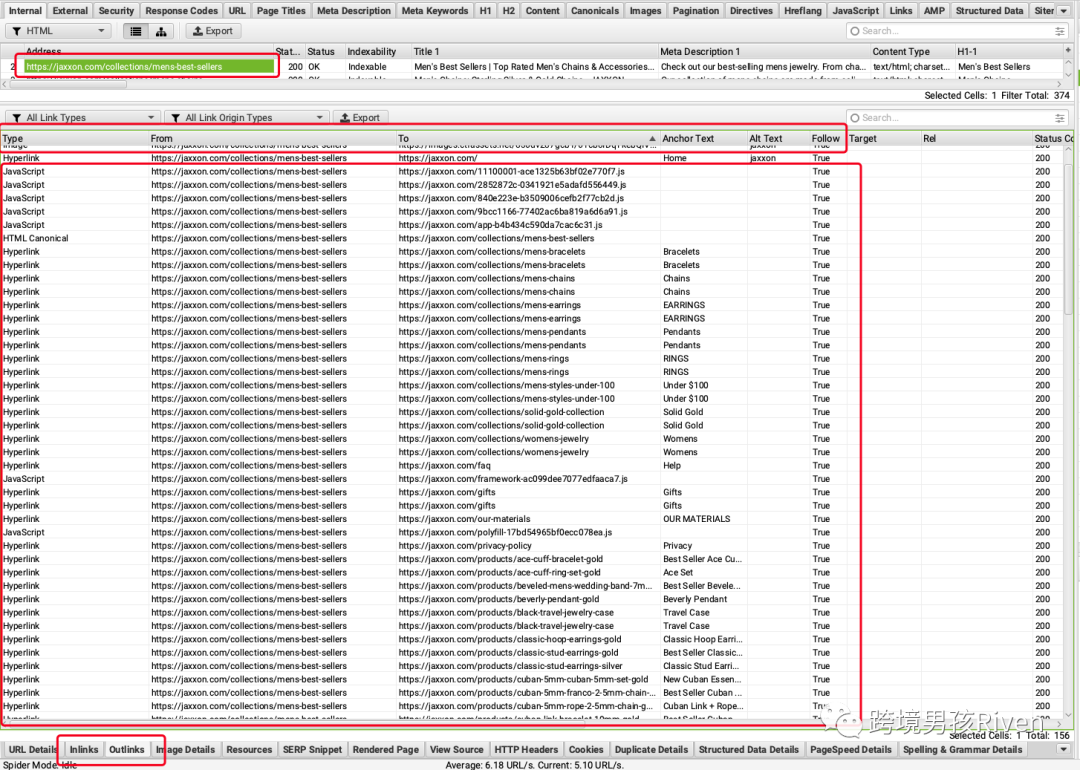Open search options icon in top search

1060,31
